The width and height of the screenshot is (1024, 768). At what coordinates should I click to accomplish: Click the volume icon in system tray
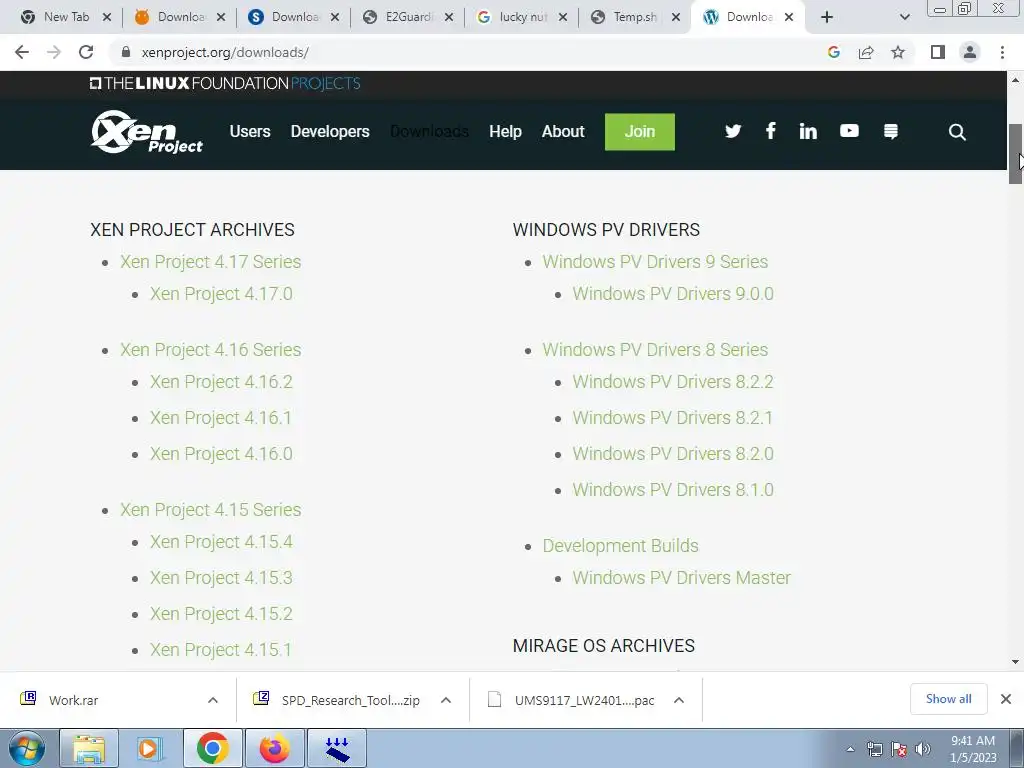(923, 749)
